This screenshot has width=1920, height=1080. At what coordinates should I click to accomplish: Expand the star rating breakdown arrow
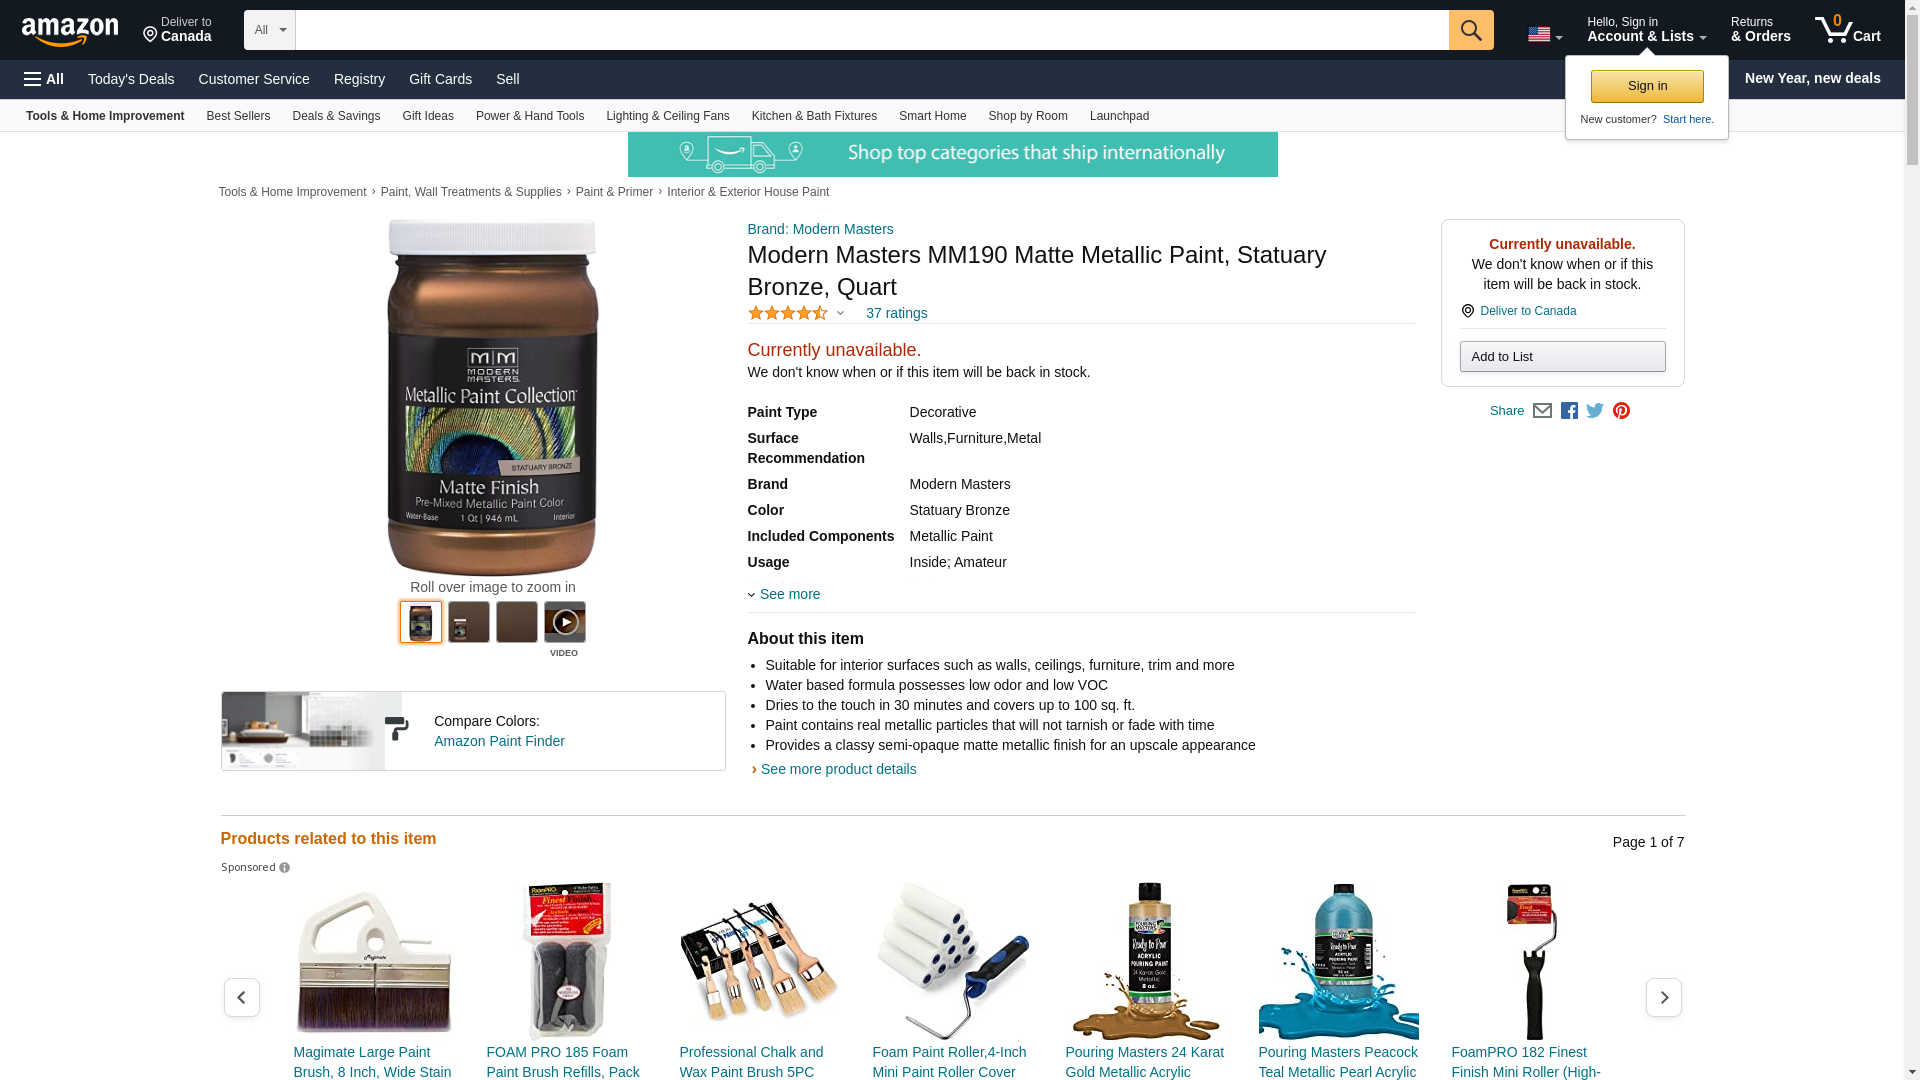click(840, 313)
